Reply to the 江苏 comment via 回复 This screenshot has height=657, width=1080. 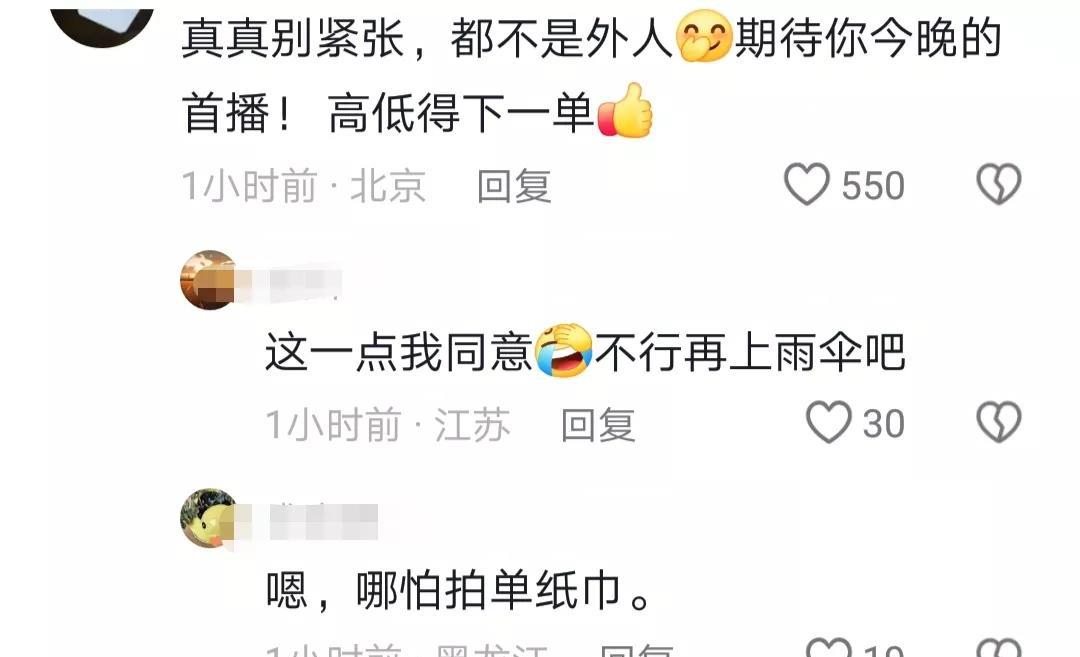598,424
